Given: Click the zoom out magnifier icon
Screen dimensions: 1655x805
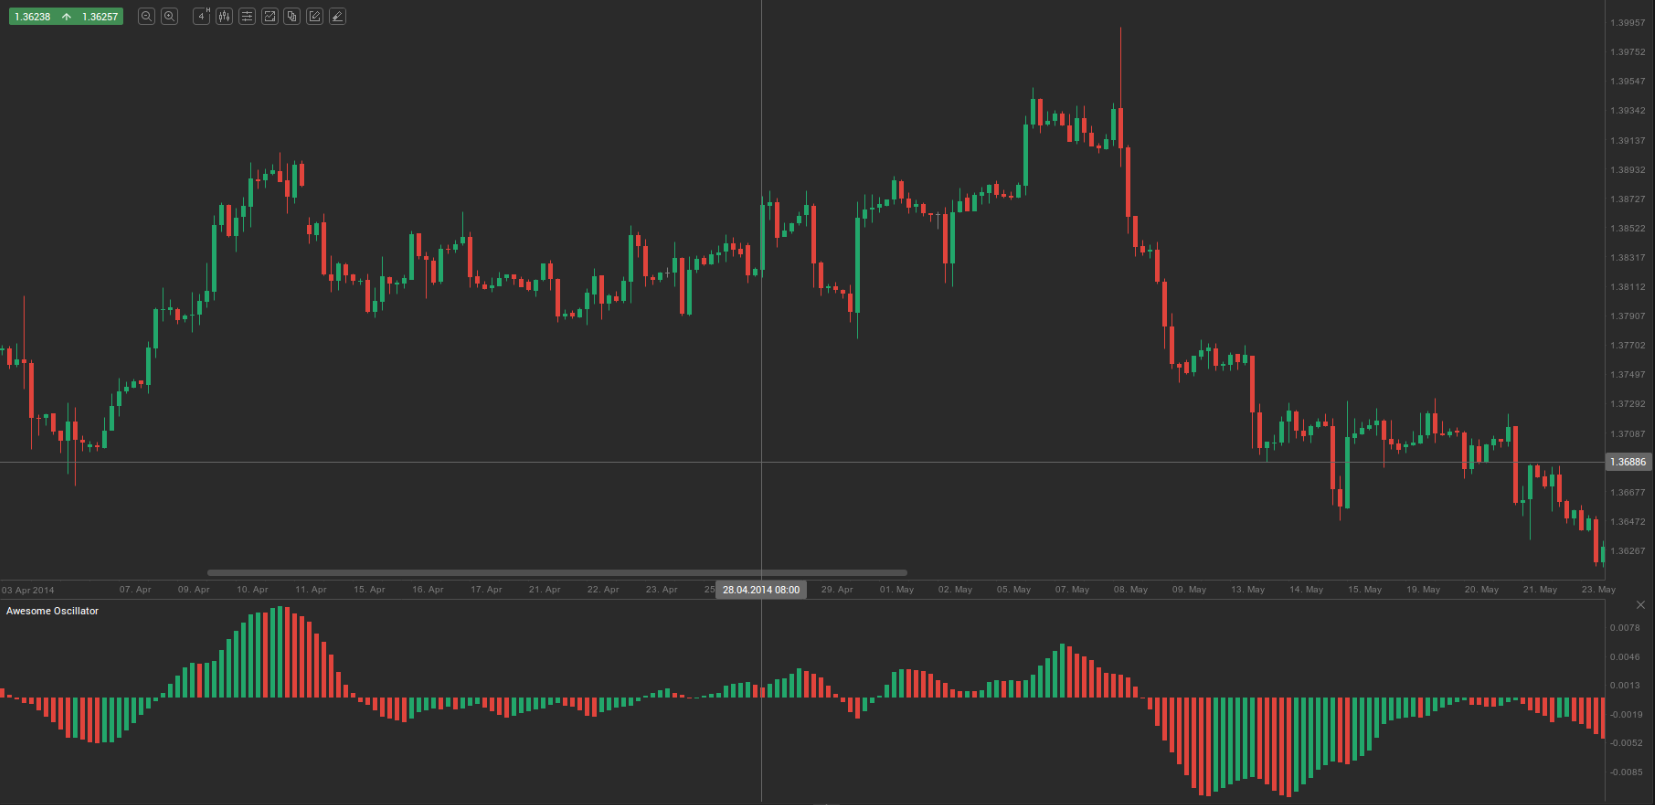Looking at the screenshot, I should (146, 16).
